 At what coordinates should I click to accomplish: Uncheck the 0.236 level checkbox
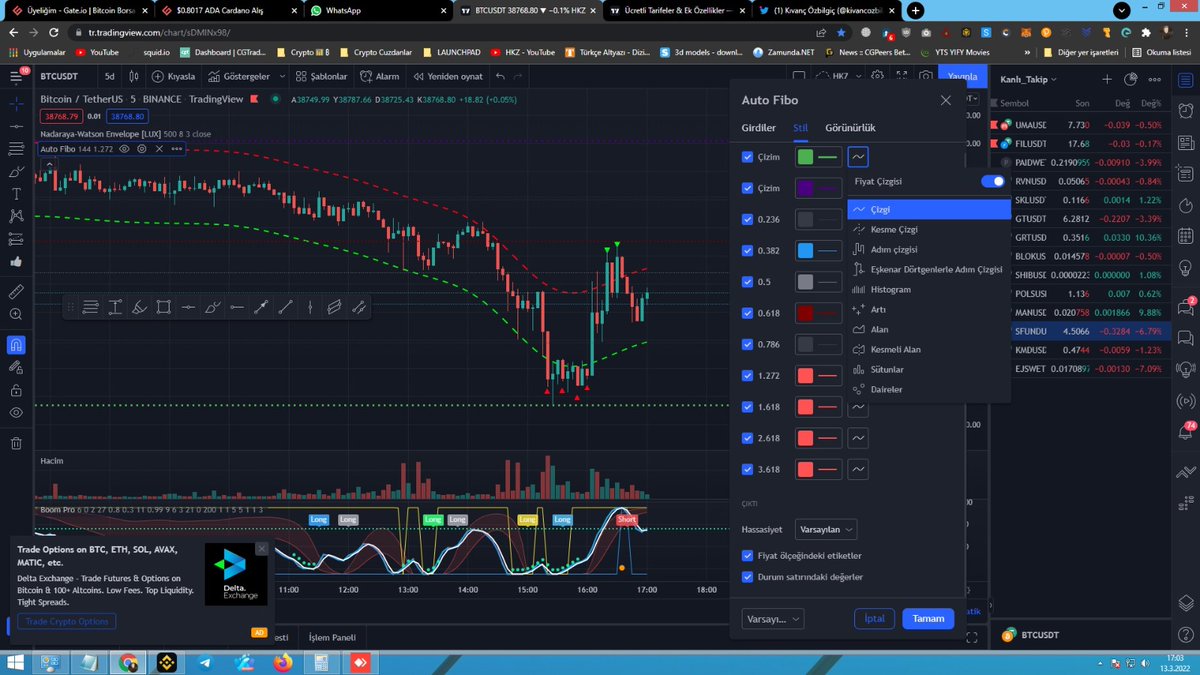click(x=748, y=219)
